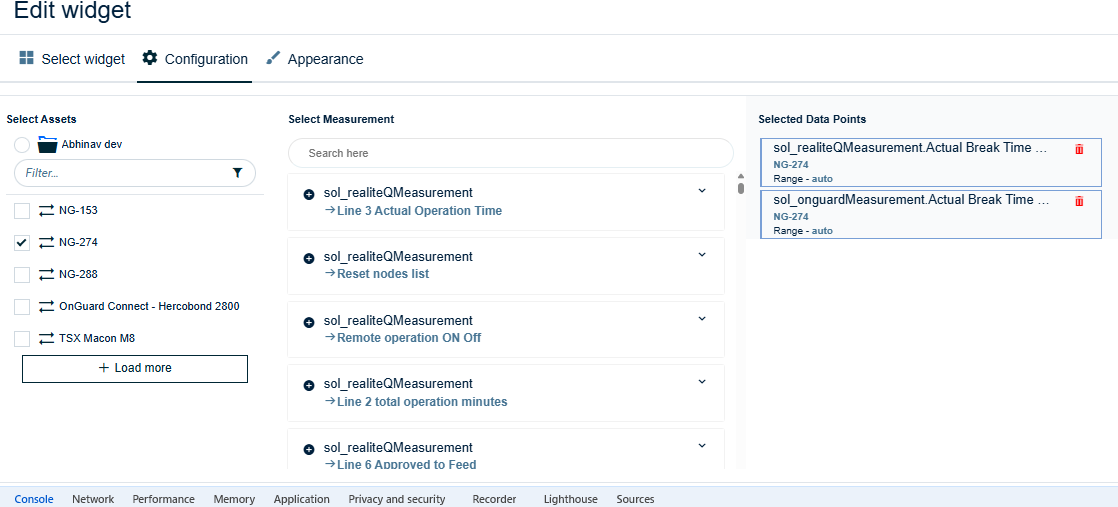Image resolution: width=1118 pixels, height=507 pixels.
Task: Click plus icon for Reset nodes list
Action: 309,258
